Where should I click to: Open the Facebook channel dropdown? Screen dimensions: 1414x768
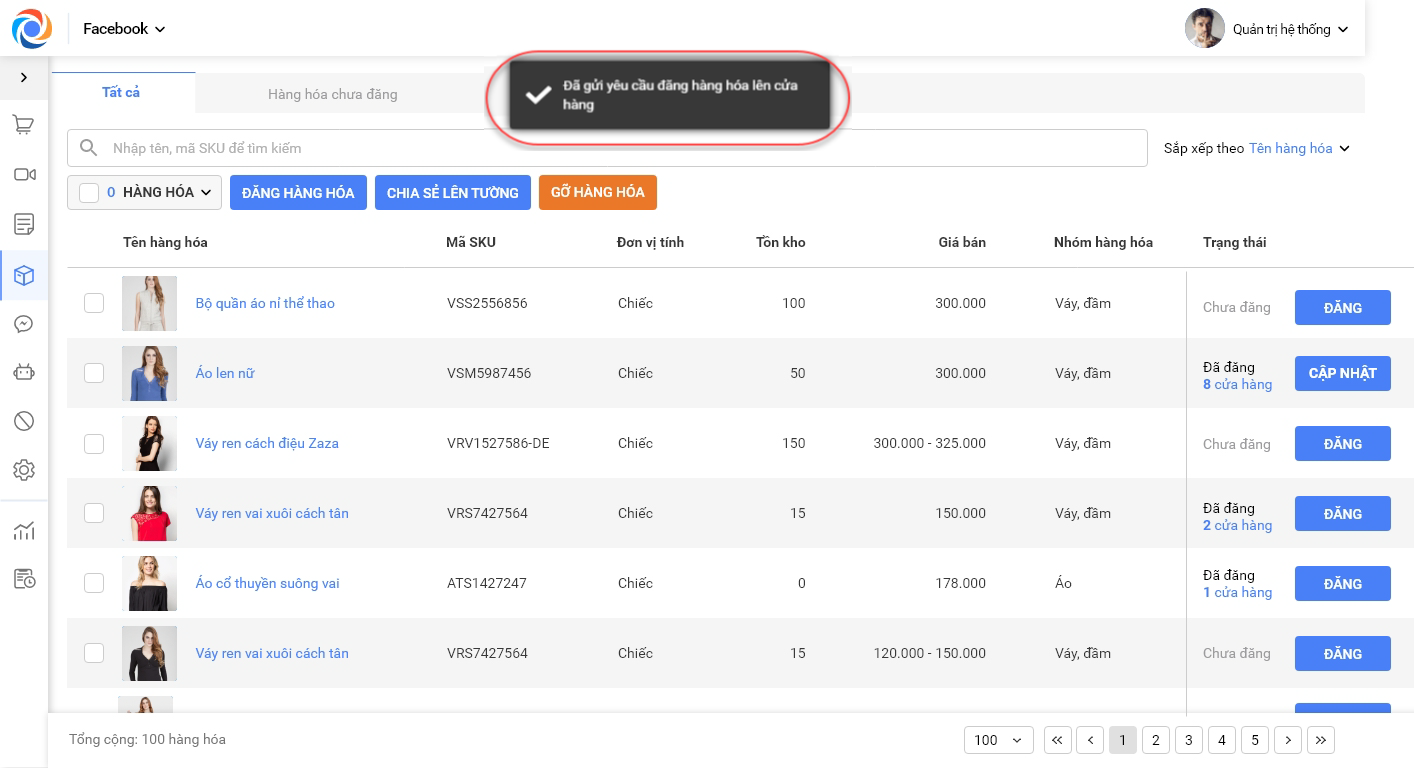point(124,29)
